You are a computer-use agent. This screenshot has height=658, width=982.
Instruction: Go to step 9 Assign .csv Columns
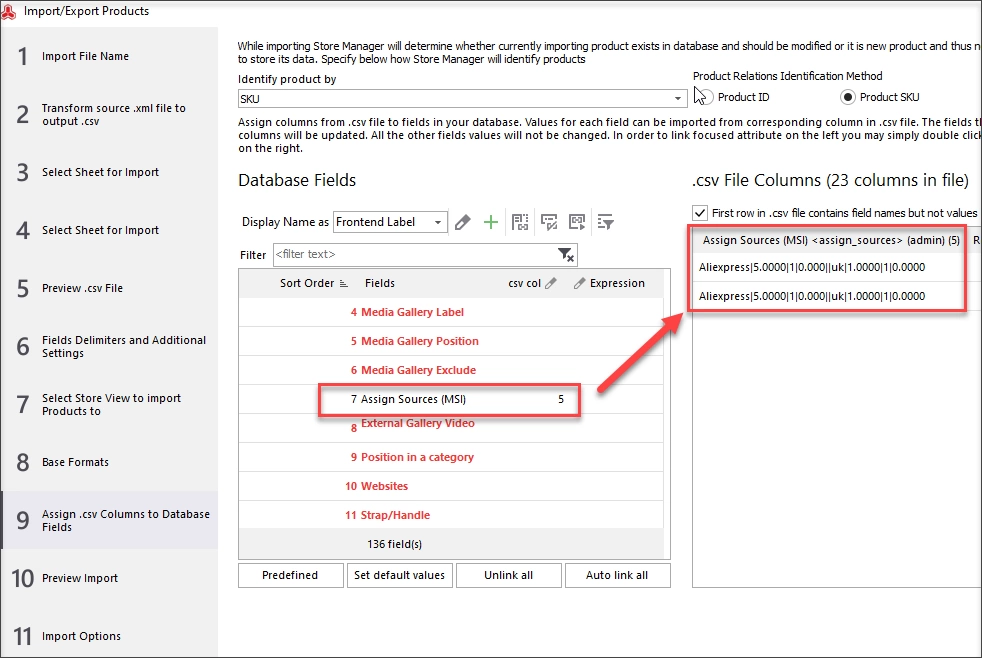pyautogui.click(x=110, y=520)
